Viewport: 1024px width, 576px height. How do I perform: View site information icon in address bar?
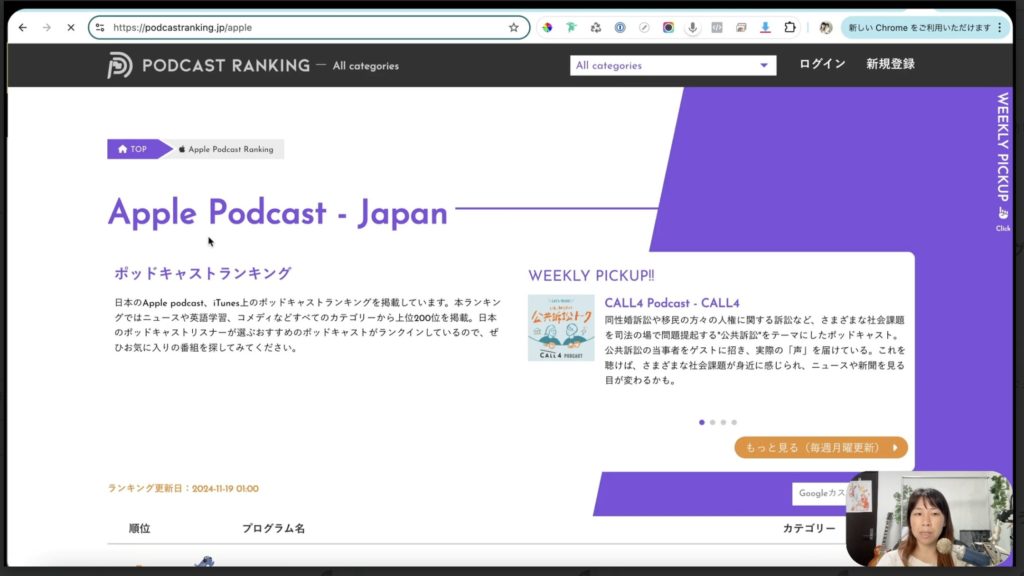99,28
